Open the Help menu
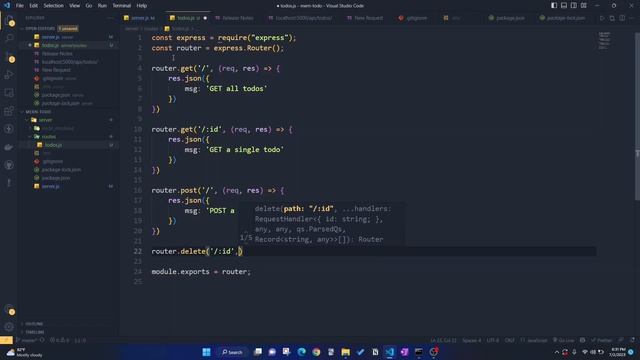640x360 pixels. pyautogui.click(x=142, y=6)
